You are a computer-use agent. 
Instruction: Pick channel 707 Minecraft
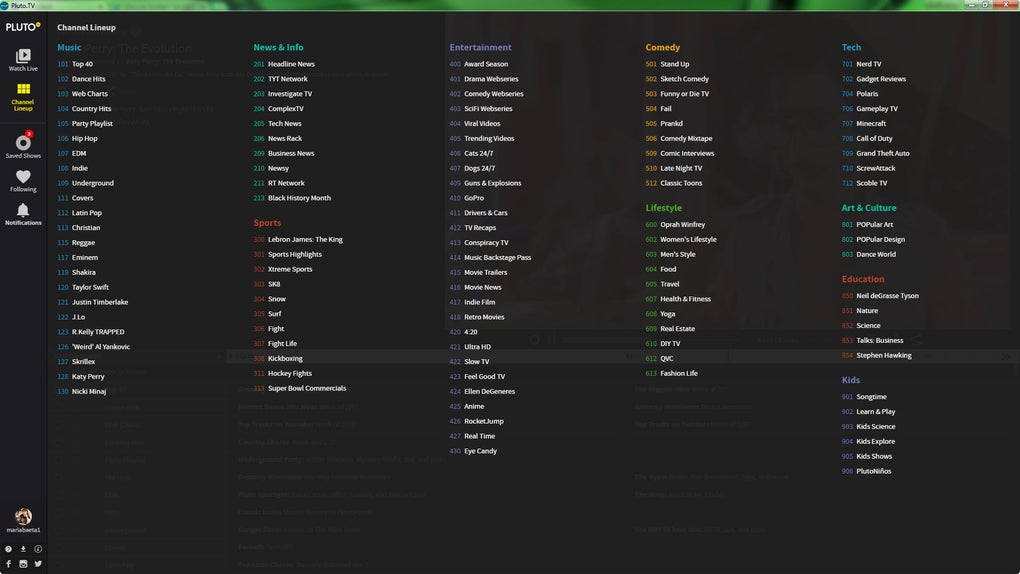pyautogui.click(x=871, y=123)
